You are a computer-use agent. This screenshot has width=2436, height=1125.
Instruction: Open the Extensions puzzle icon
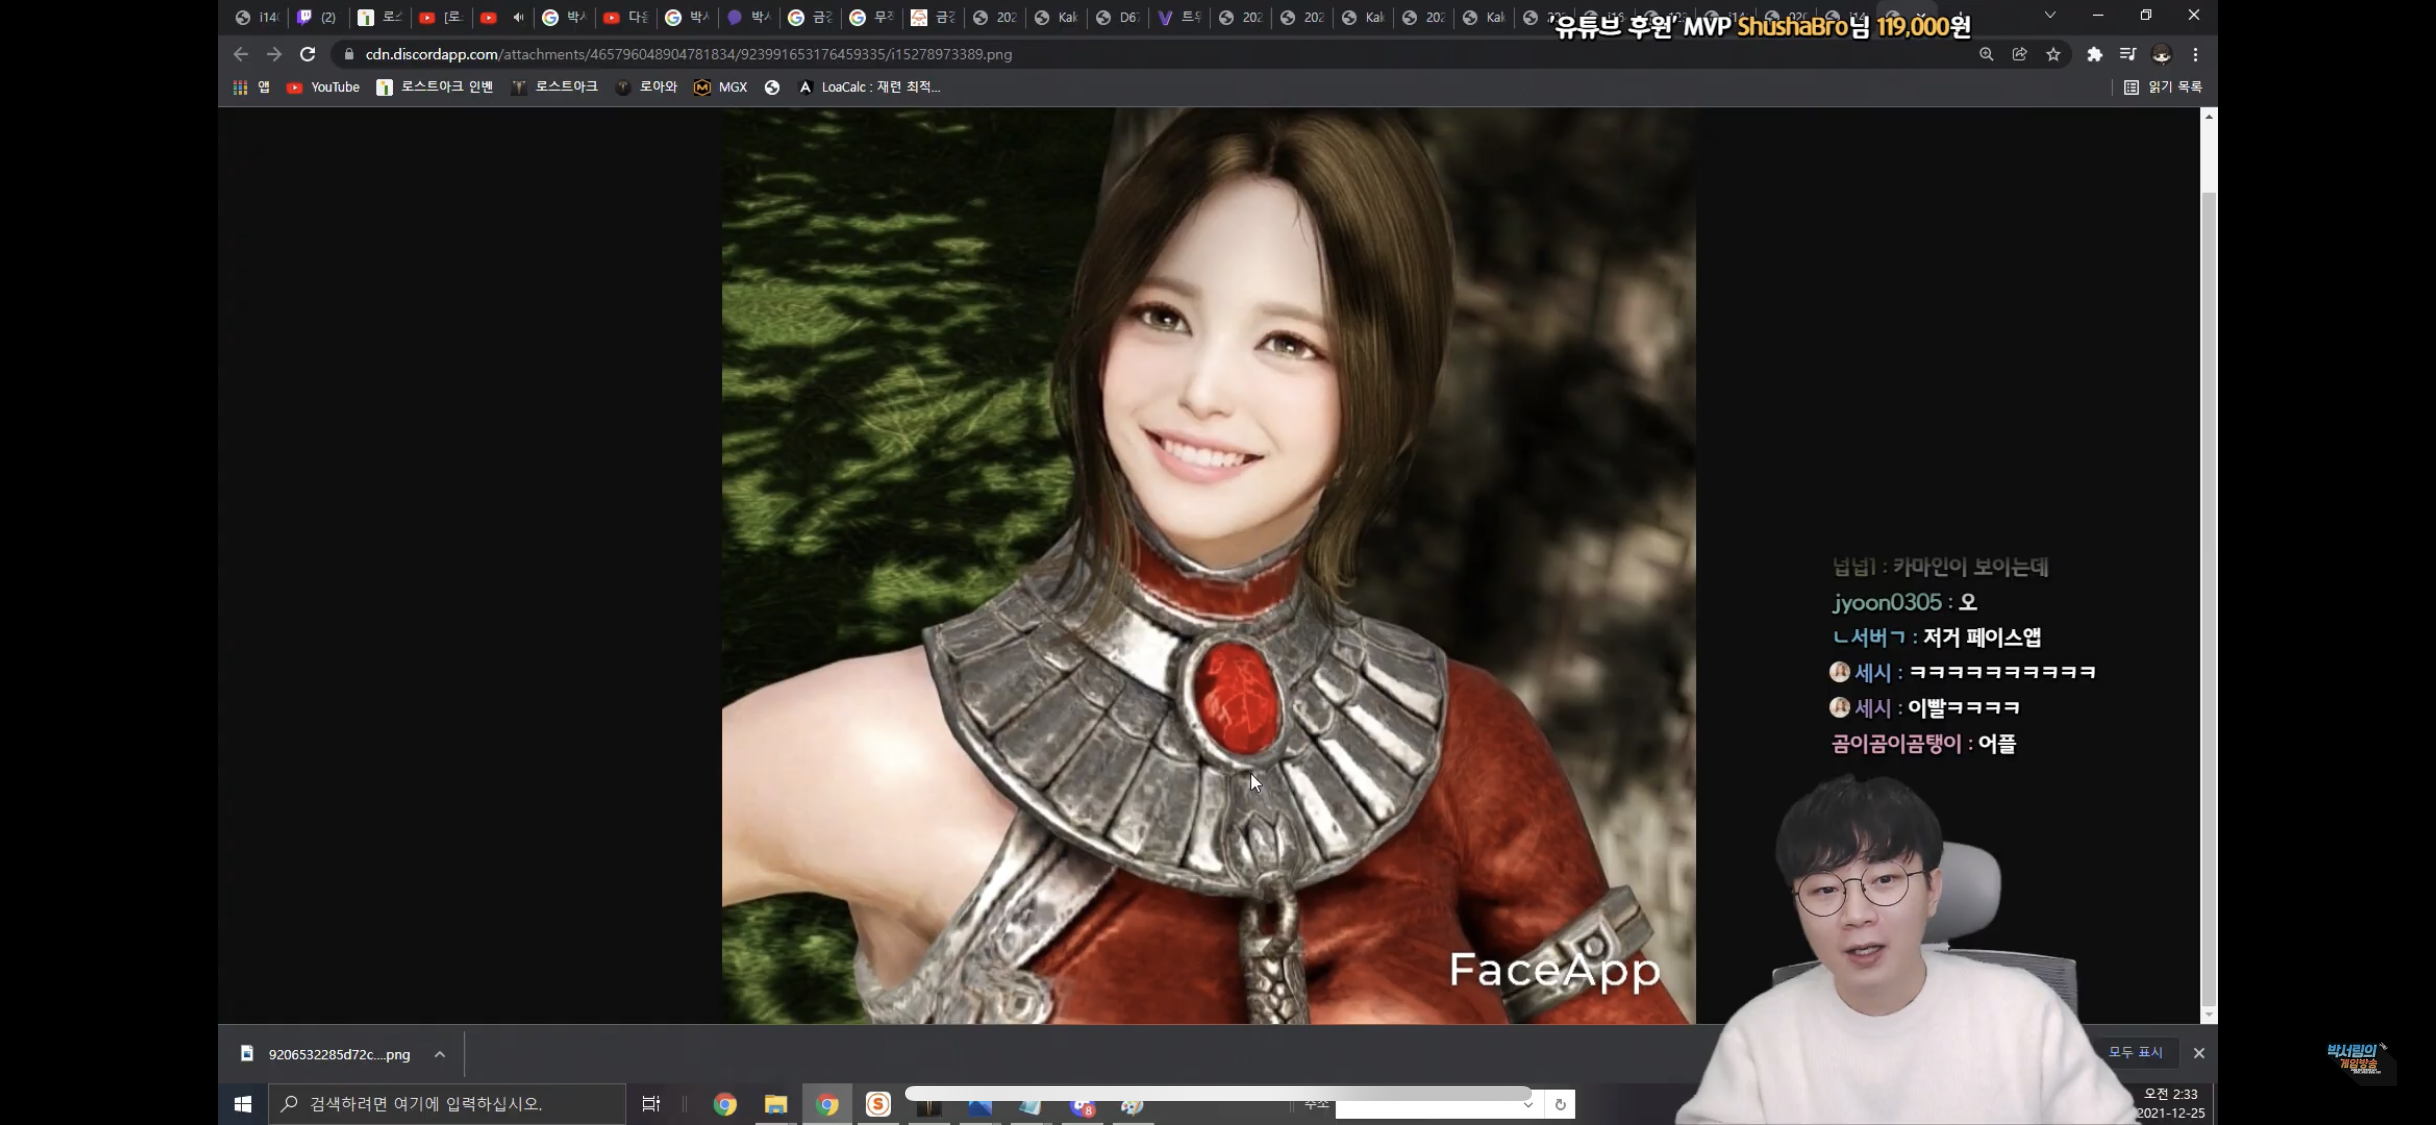coord(2094,54)
